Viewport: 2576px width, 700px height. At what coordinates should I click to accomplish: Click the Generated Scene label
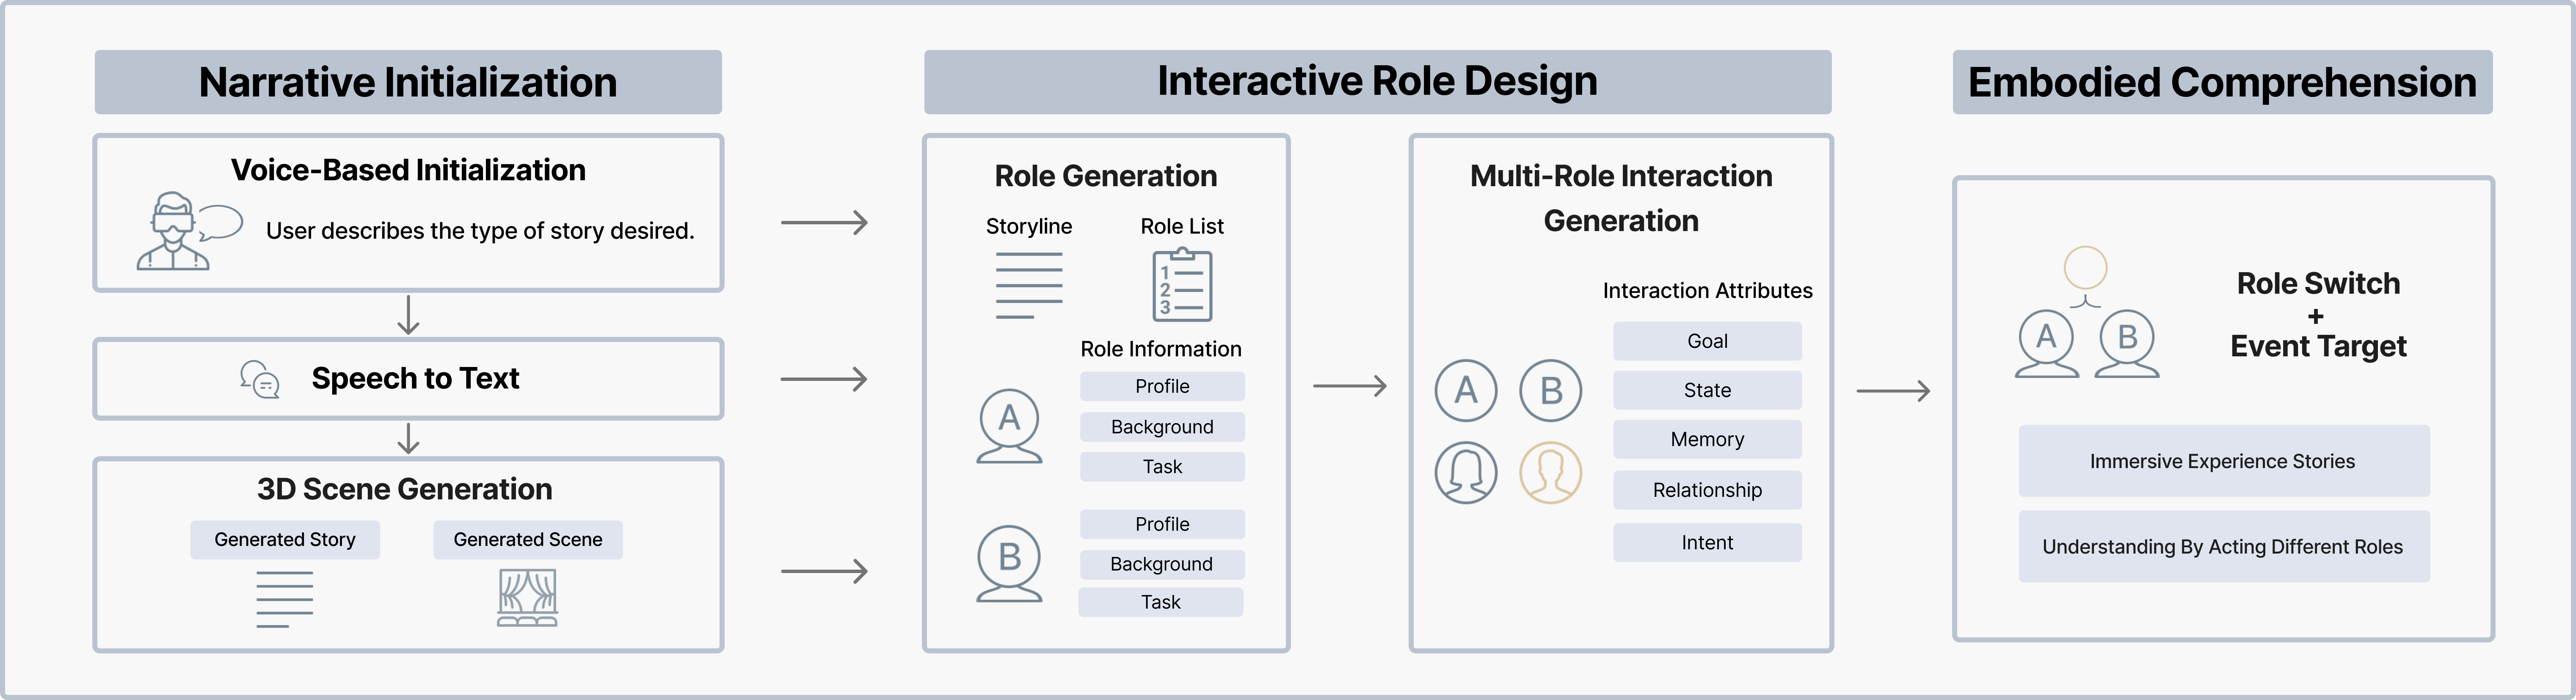pos(527,540)
